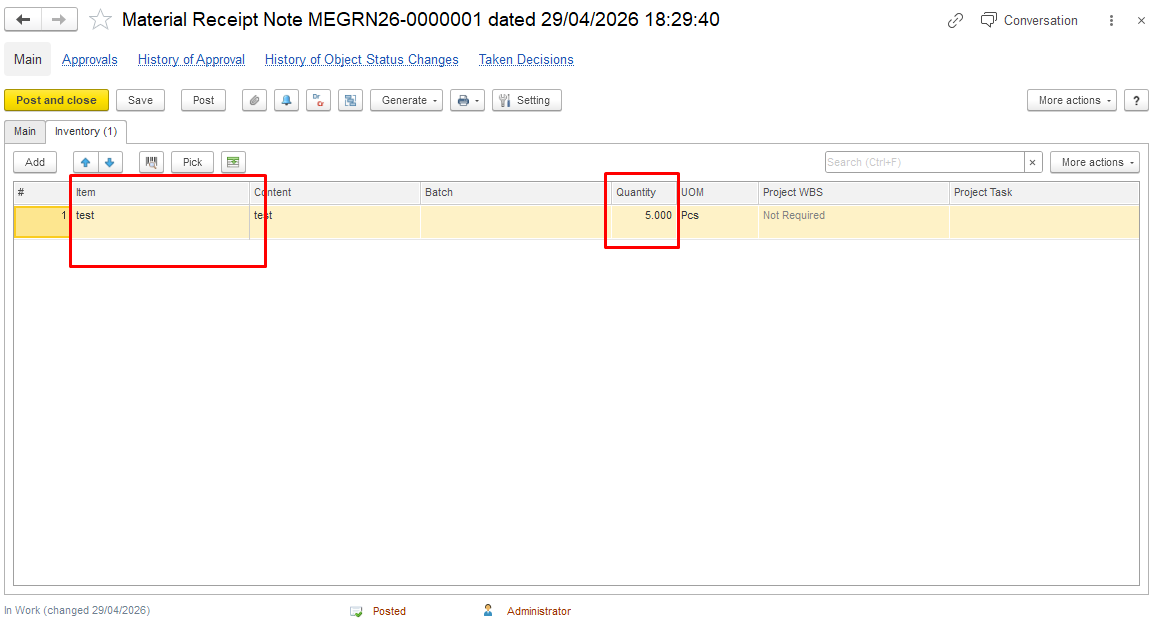Click into the Search (Ctrl+F) field
This screenshot has height=632, width=1168.
click(924, 162)
